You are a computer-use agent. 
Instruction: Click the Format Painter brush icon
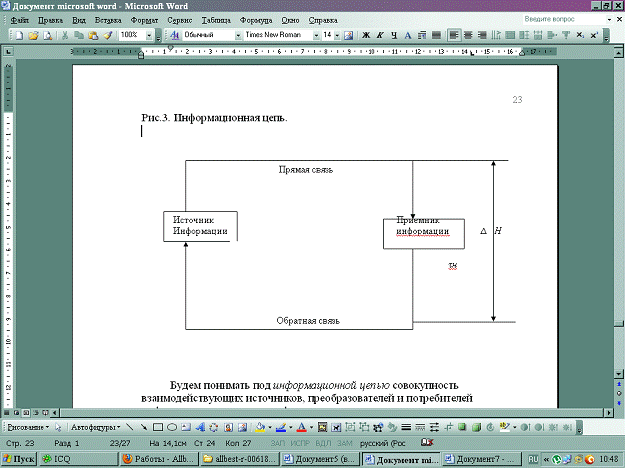[x=107, y=35]
